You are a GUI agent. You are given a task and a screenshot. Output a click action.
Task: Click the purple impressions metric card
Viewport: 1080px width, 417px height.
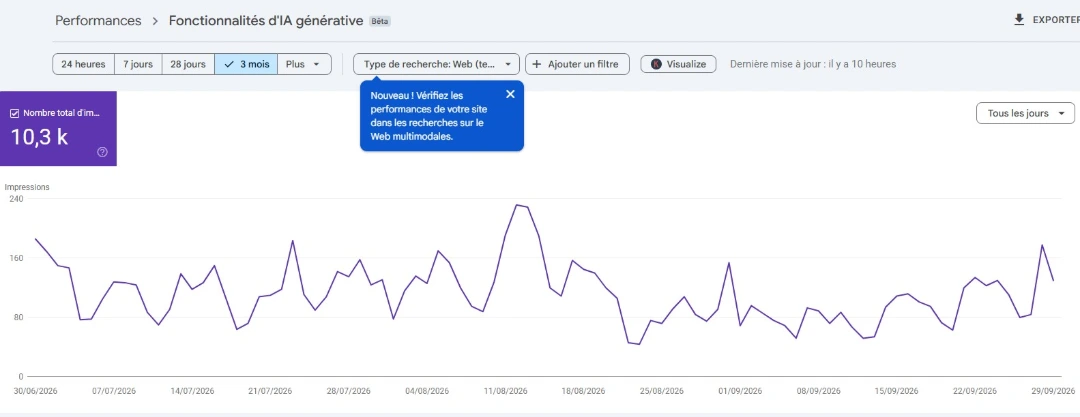tap(58, 129)
